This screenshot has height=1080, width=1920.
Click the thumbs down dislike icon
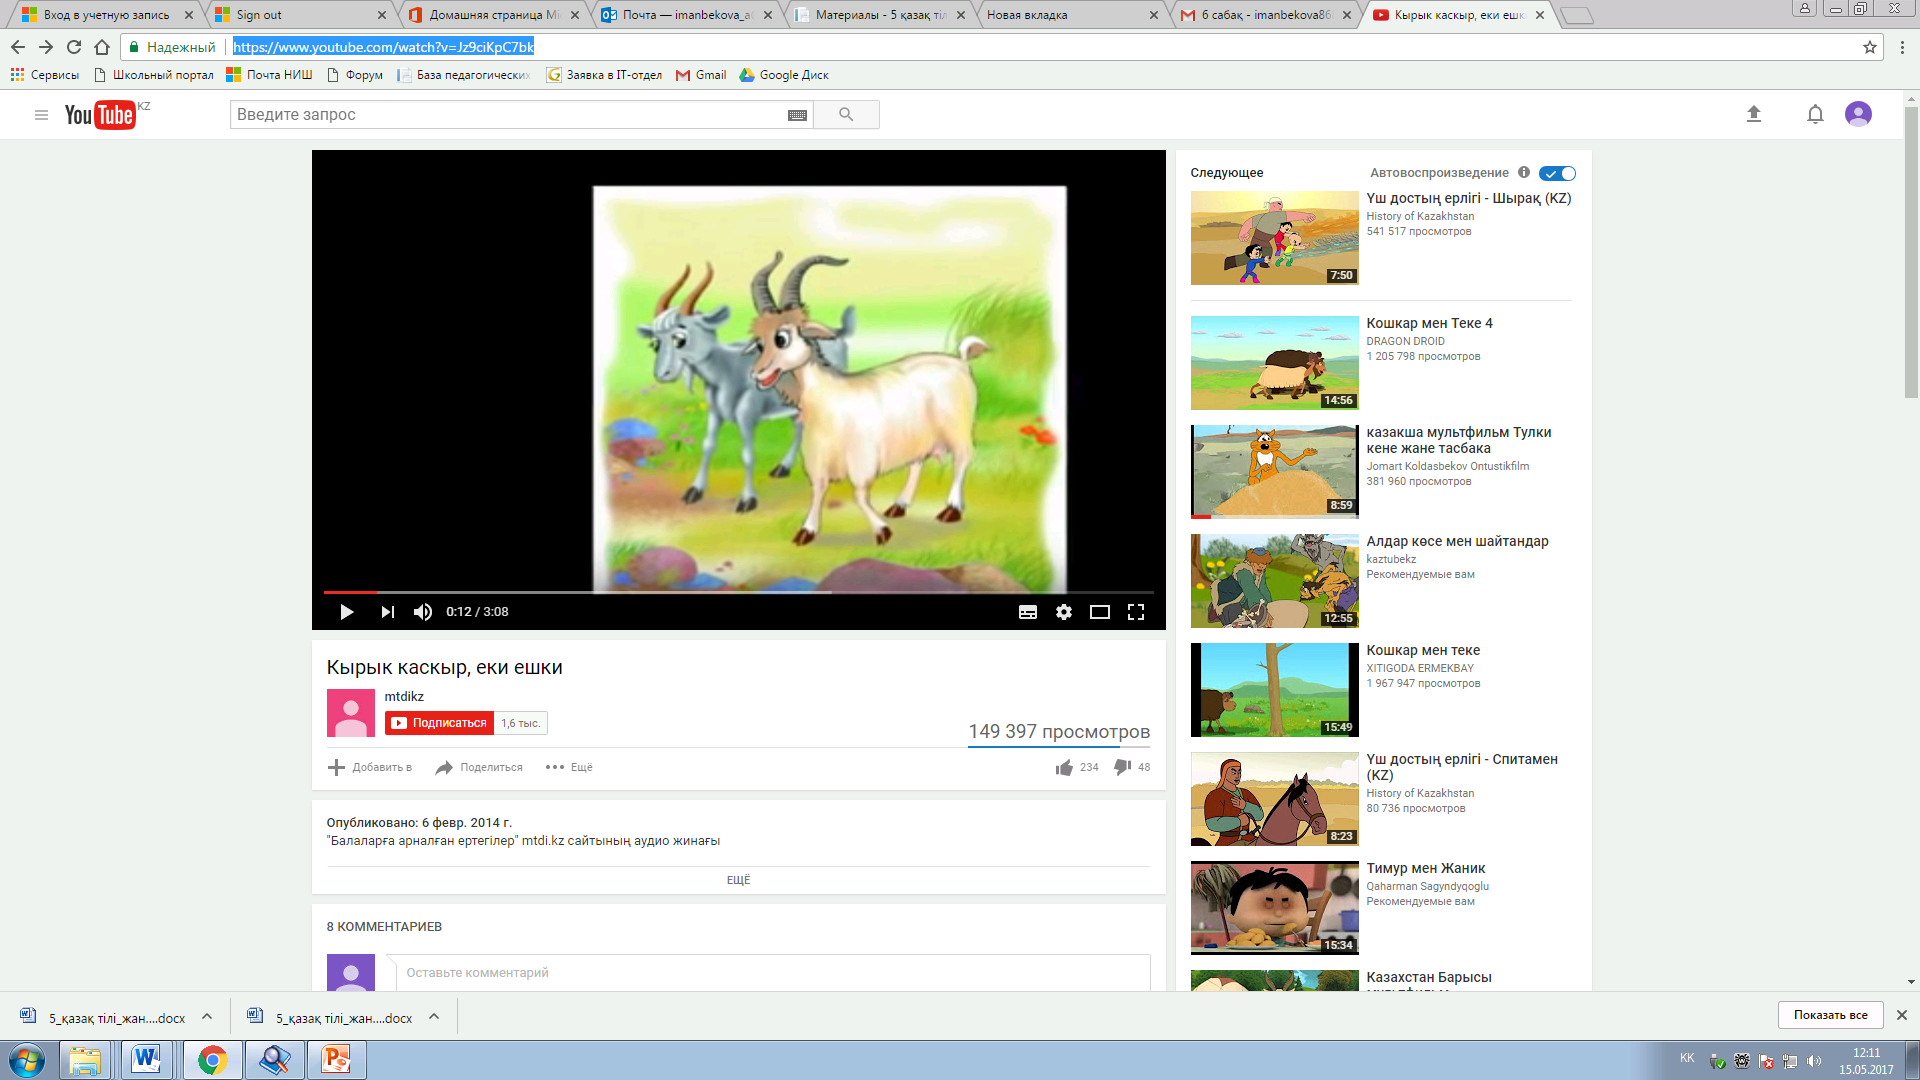pos(1122,767)
